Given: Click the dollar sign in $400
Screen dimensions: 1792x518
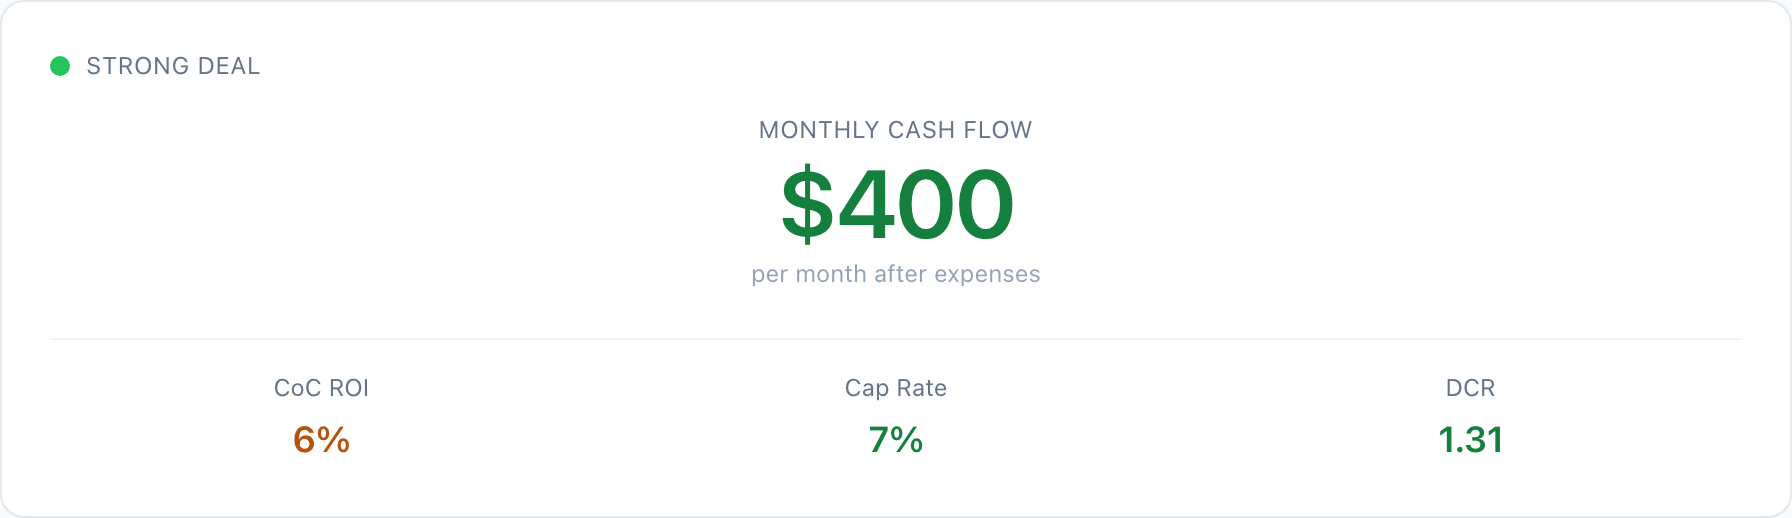Looking at the screenshot, I should [806, 205].
